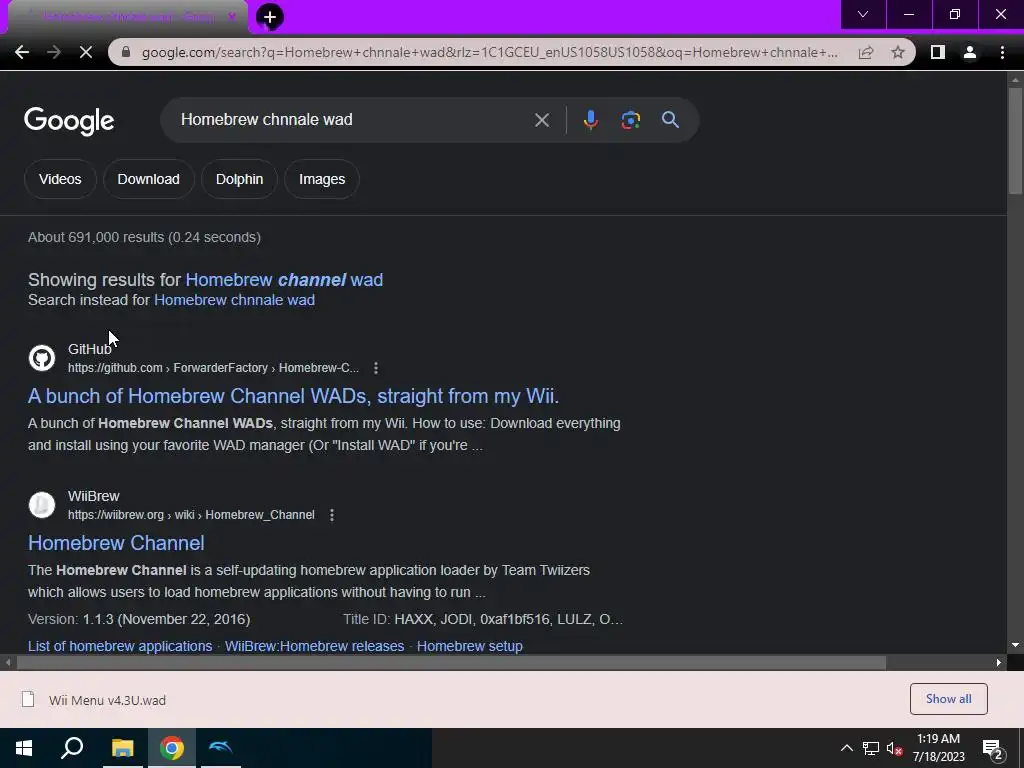1024x768 pixels.
Task: Open the Chrome three-dot menu
Action: [1002, 52]
